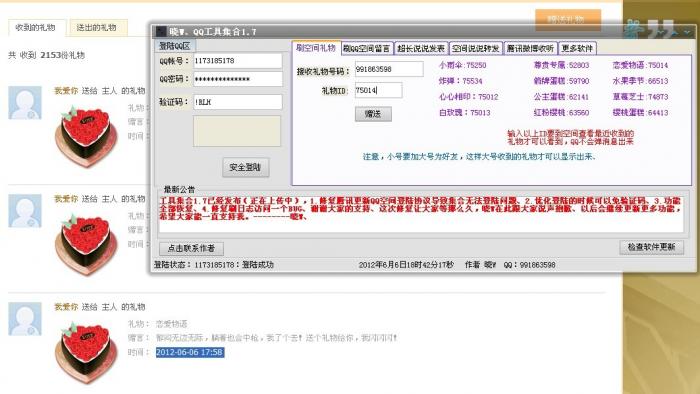700x394 pixels.
Task: Click the 共收到 2153份礼物 count text
Action: pos(46,55)
